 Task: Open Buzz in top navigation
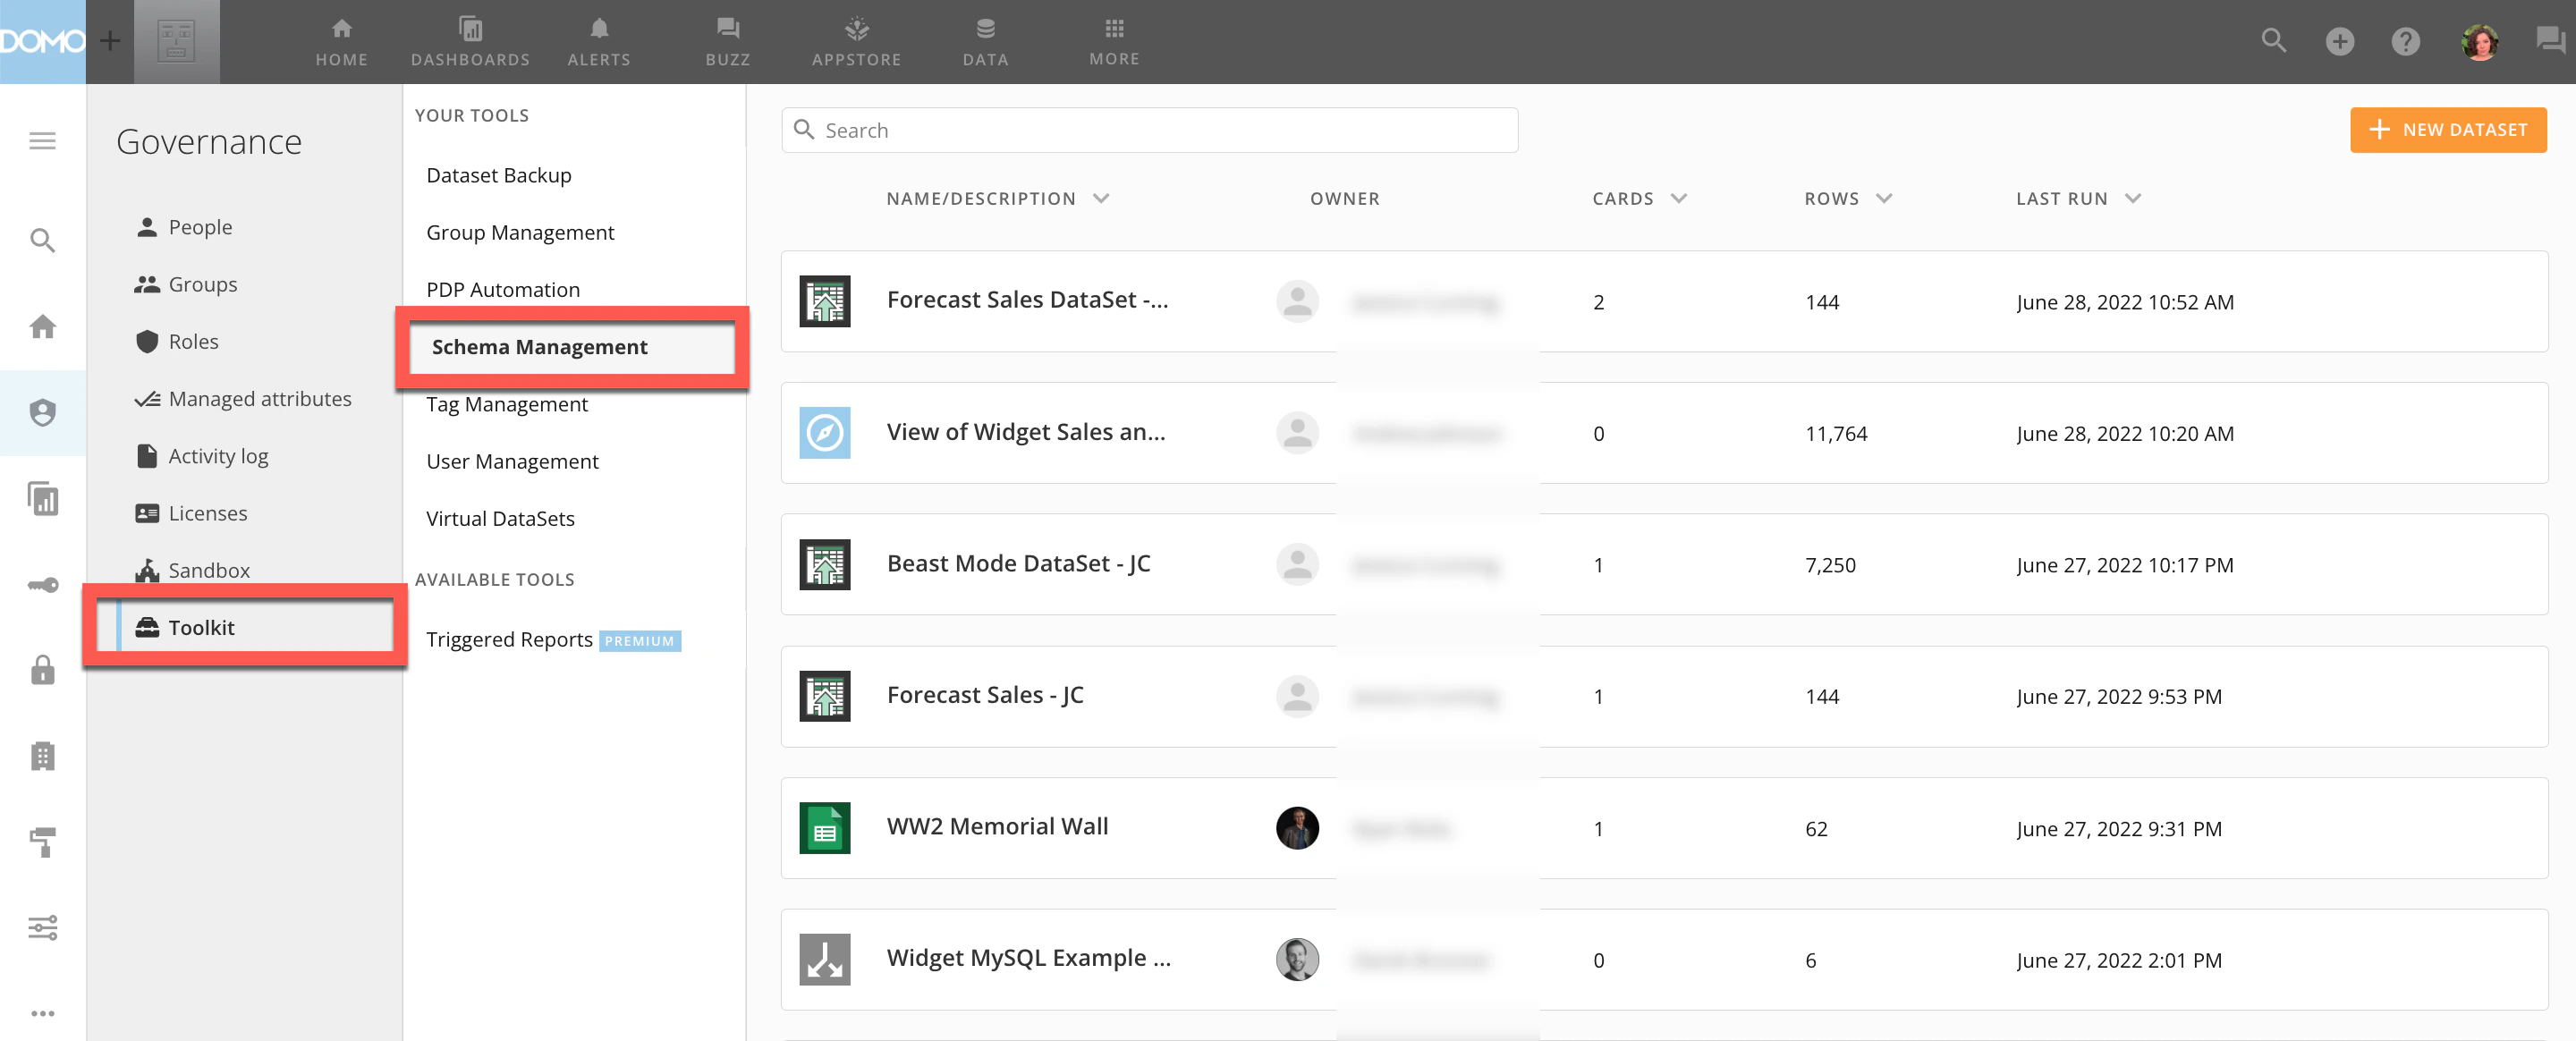coord(728,42)
